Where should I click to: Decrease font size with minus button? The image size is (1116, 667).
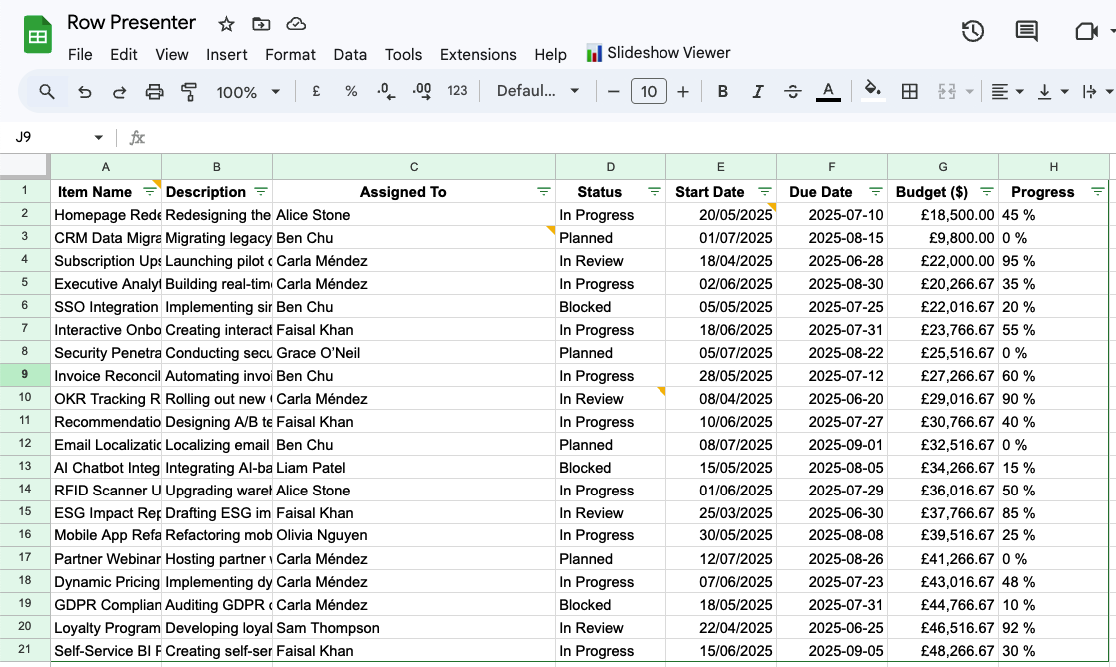614,92
